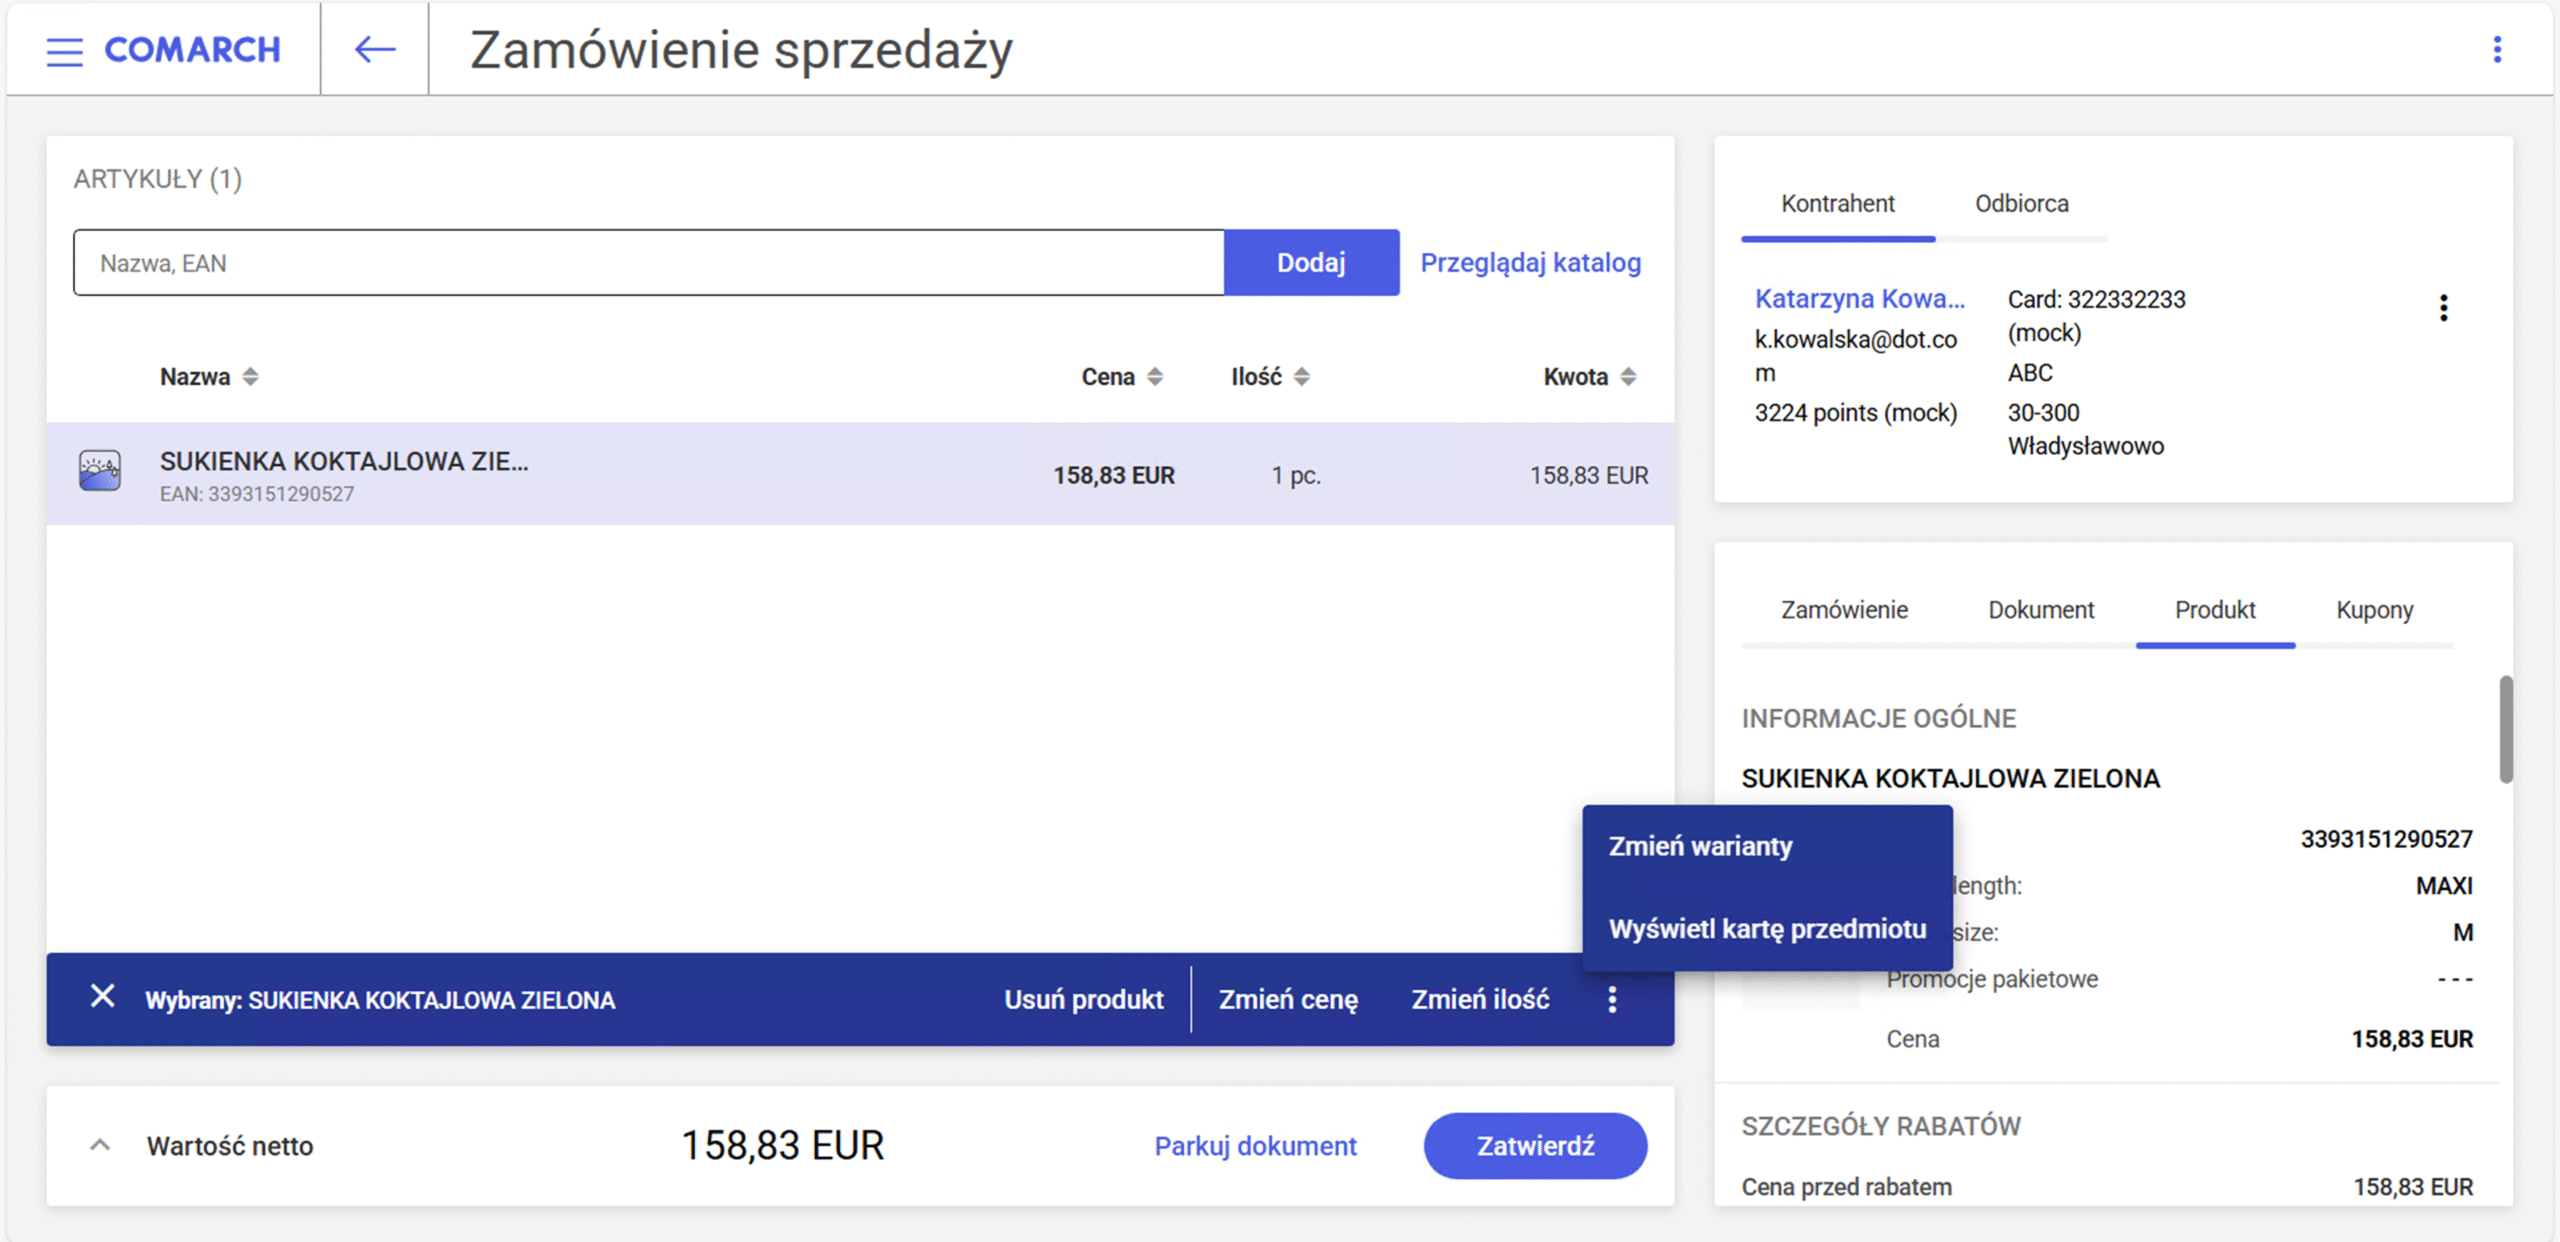Image resolution: width=2560 pixels, height=1242 pixels.
Task: Click the net total 158,83 EUR
Action: pos(782,1146)
